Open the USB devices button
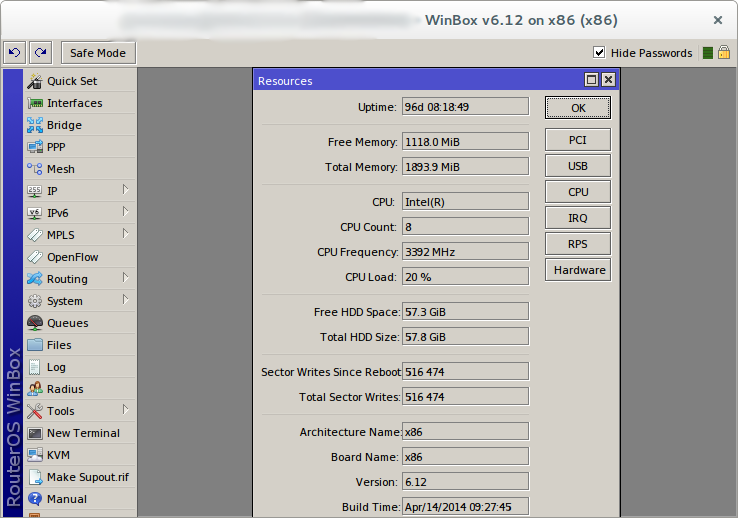This screenshot has height=518, width=738. (x=578, y=166)
